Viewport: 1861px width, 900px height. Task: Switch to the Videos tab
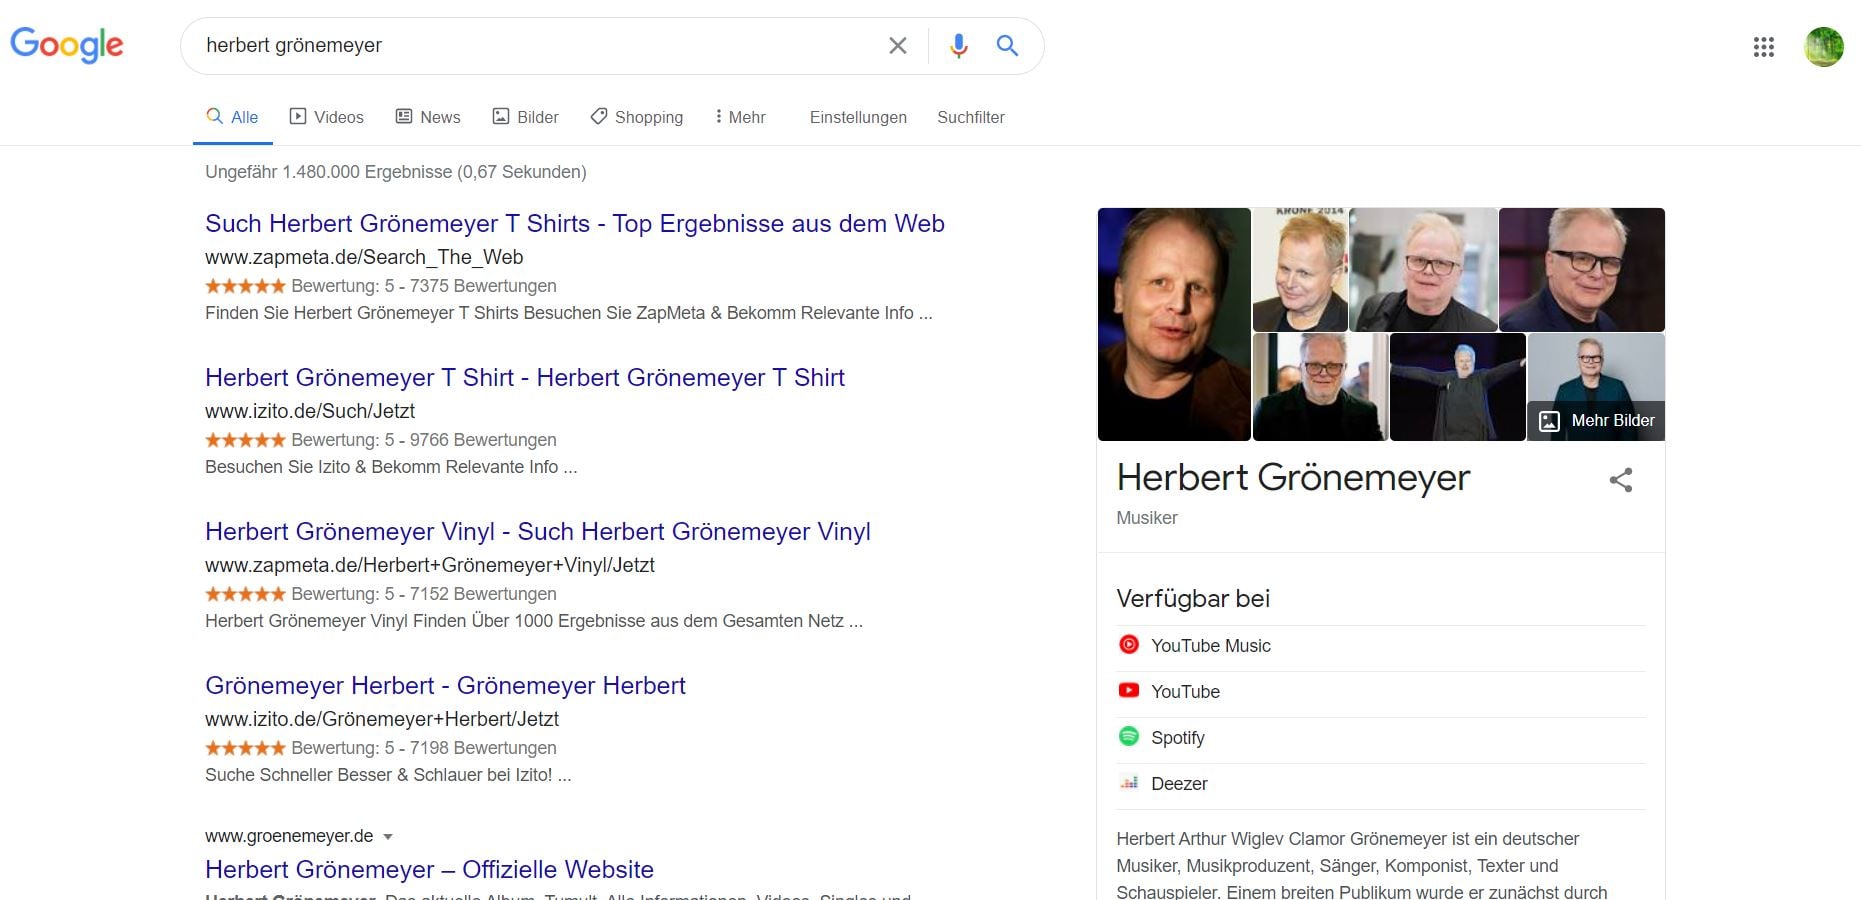[x=326, y=117]
